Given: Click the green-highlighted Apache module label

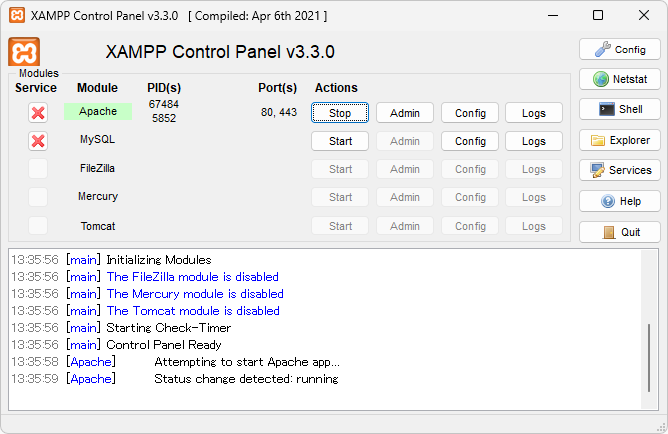Looking at the screenshot, I should [x=98, y=111].
